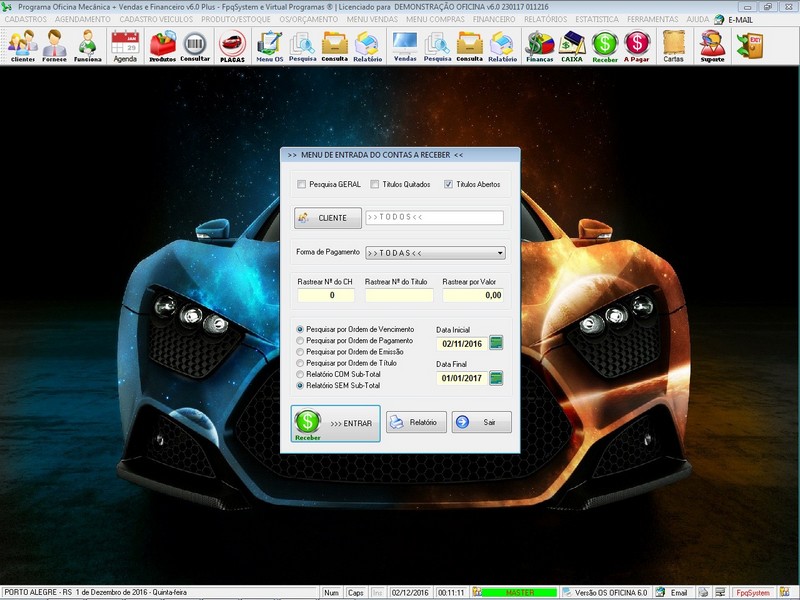The image size is (800, 600).
Task: Open the Clientes toolbar icon
Action: tap(22, 46)
